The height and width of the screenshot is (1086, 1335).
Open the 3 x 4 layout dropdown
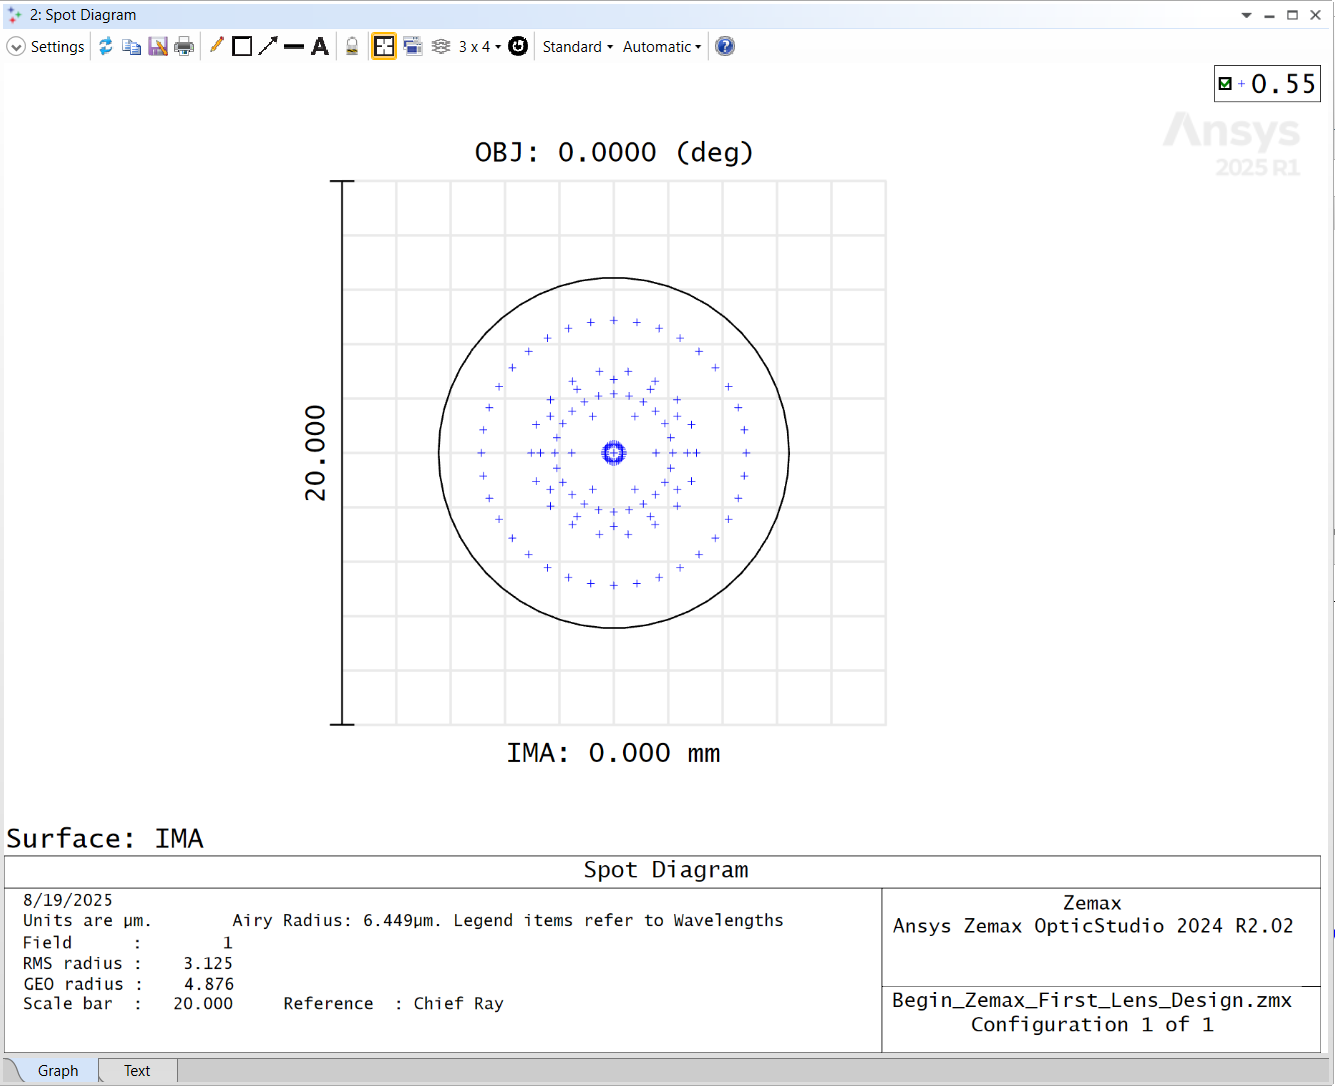pyautogui.click(x=472, y=46)
